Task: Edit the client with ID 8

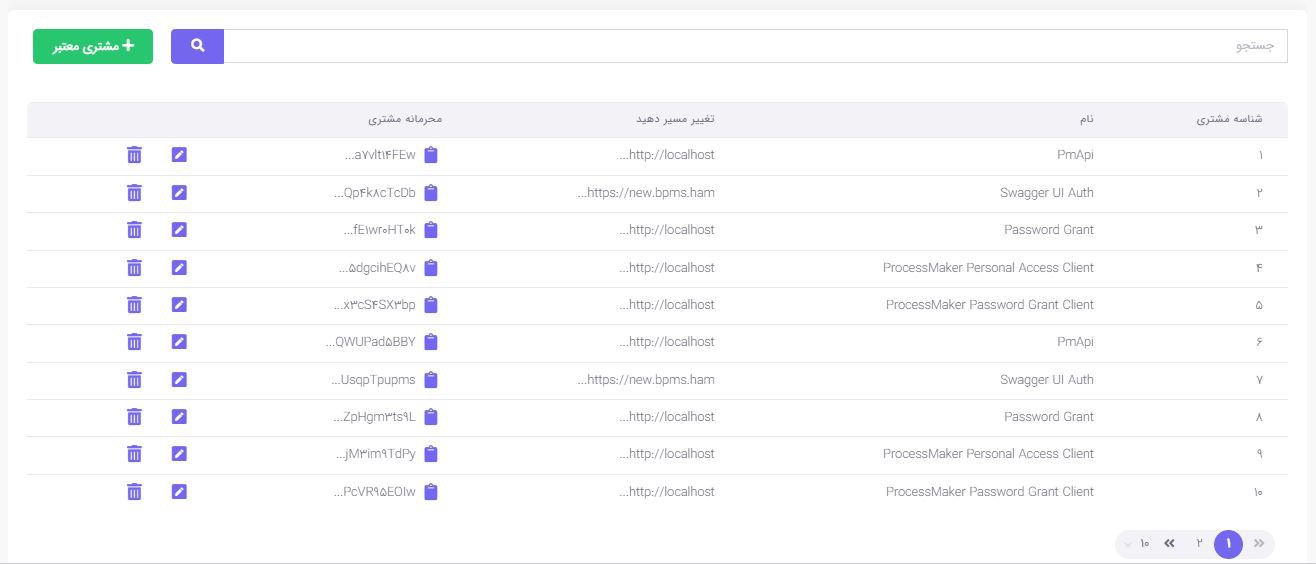Action: [179, 417]
